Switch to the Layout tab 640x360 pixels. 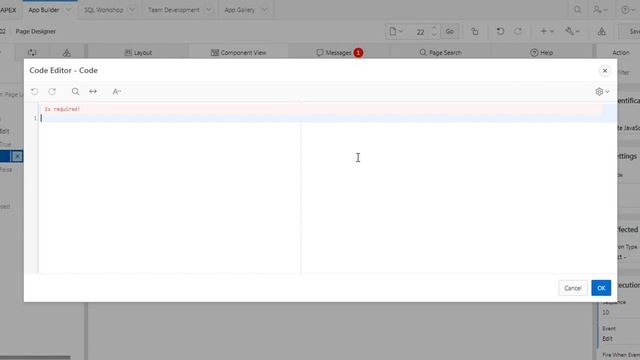(x=138, y=53)
